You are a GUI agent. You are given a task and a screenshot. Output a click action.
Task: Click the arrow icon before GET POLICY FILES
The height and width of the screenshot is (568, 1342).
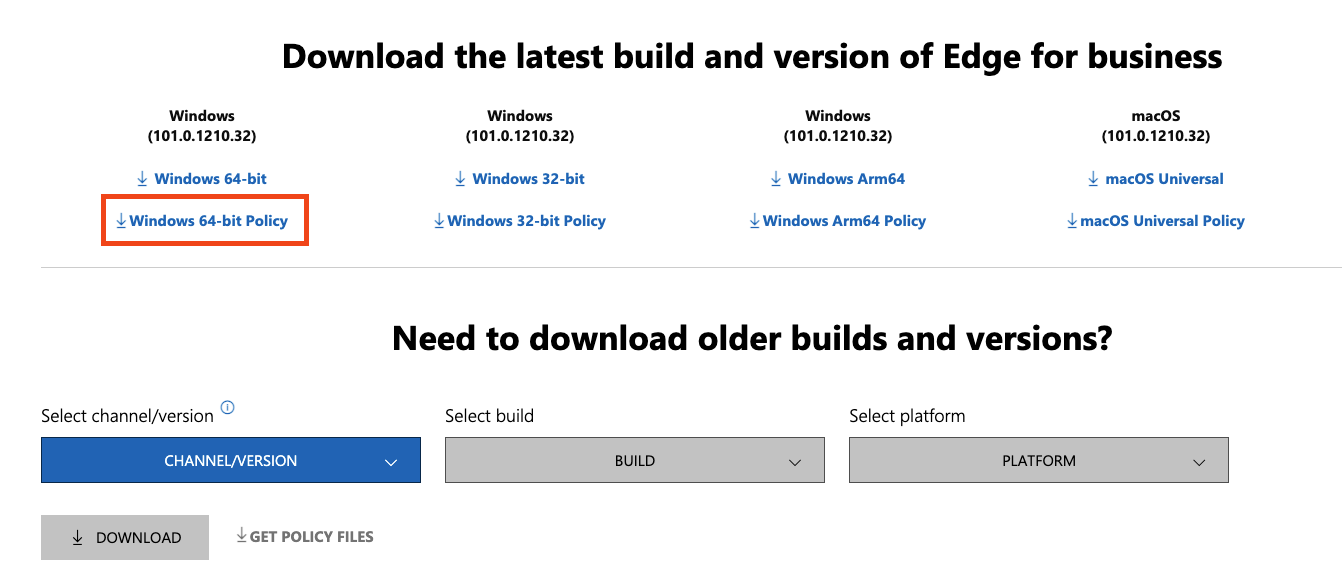pos(241,536)
